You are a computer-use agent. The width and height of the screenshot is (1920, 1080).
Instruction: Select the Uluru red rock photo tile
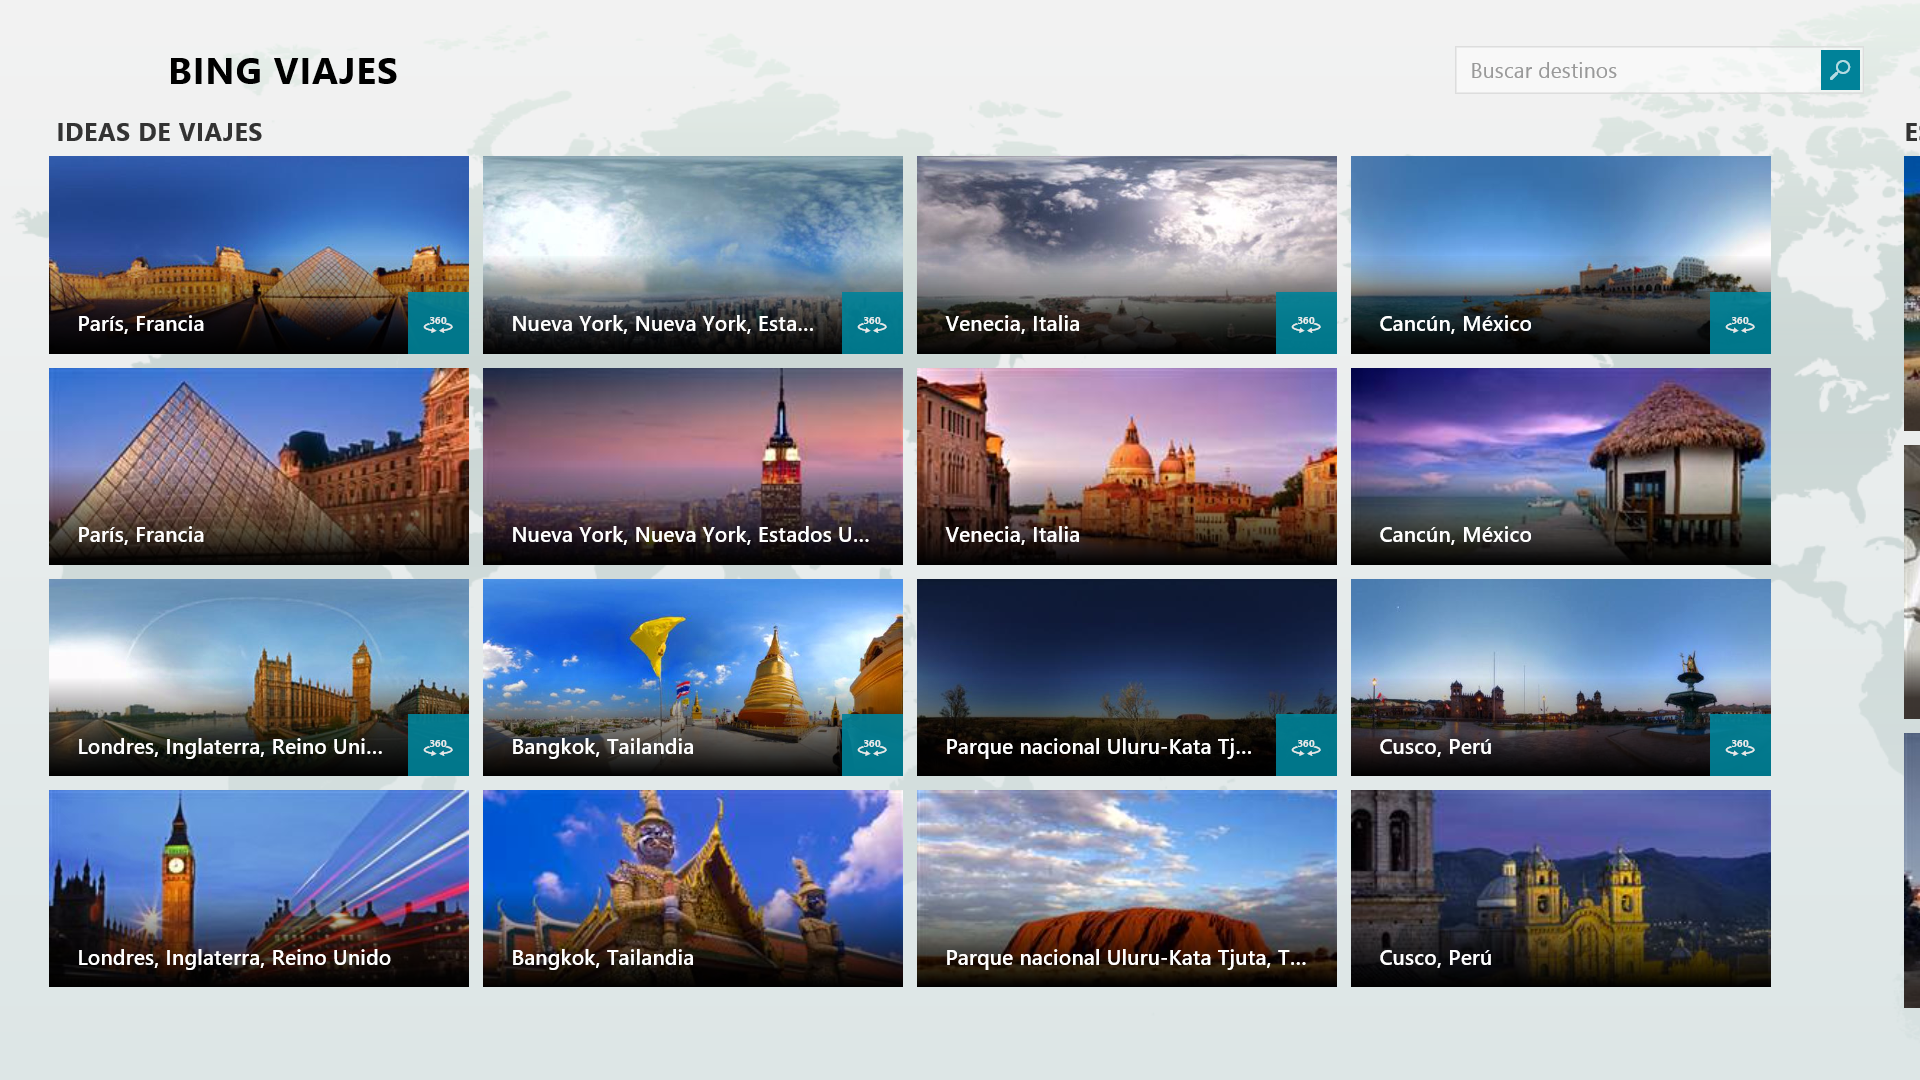click(x=1126, y=888)
